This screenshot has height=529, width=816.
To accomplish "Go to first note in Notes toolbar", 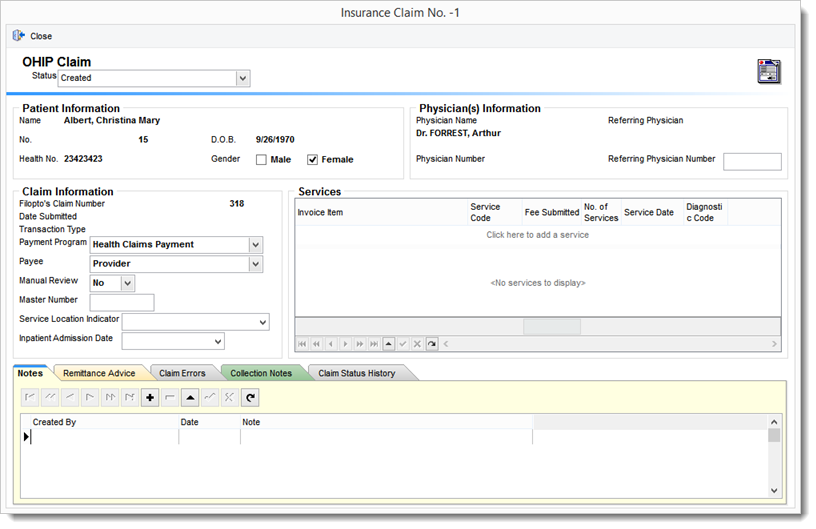I will pos(30,397).
